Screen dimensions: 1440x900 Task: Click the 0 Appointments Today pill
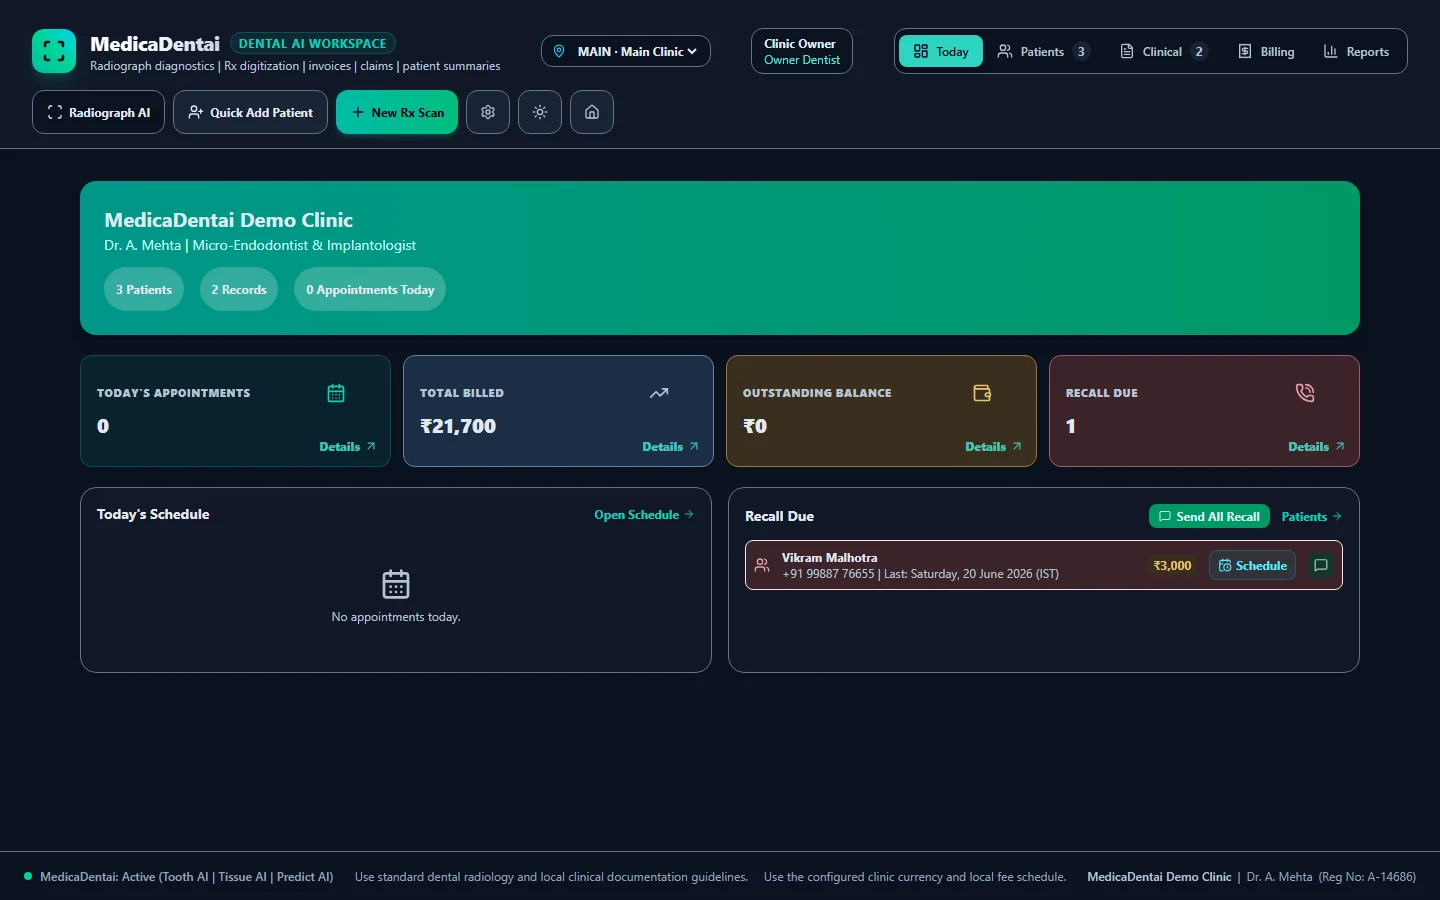pyautogui.click(x=370, y=289)
